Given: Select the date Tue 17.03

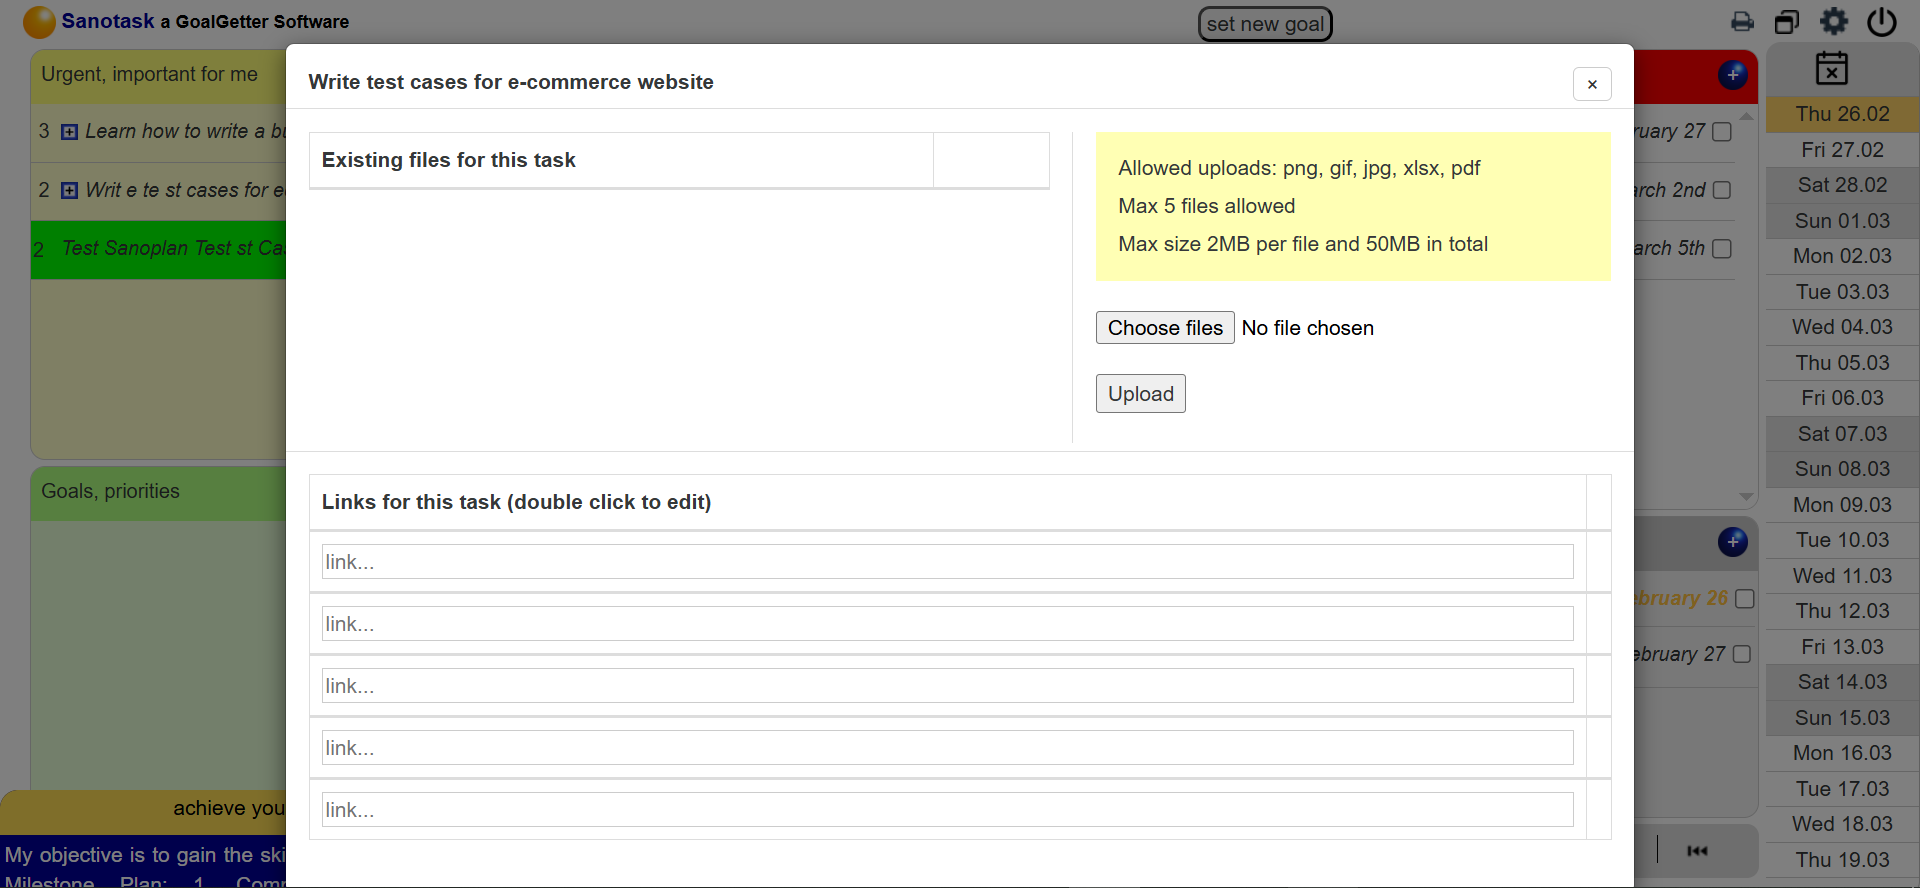Looking at the screenshot, I should (x=1842, y=789).
